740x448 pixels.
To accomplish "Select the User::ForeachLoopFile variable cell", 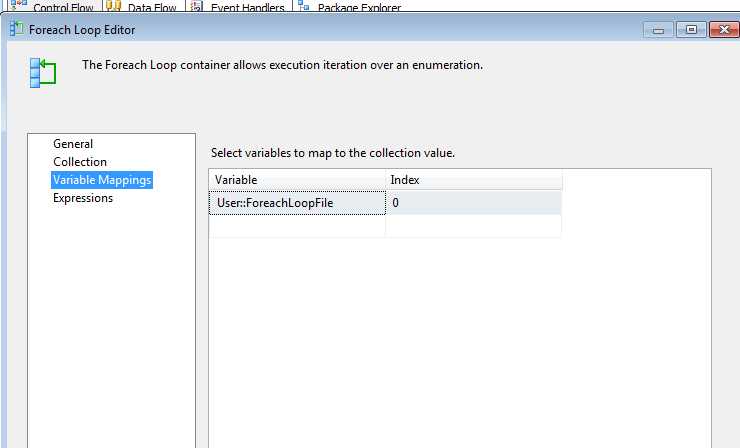I will pos(297,203).
